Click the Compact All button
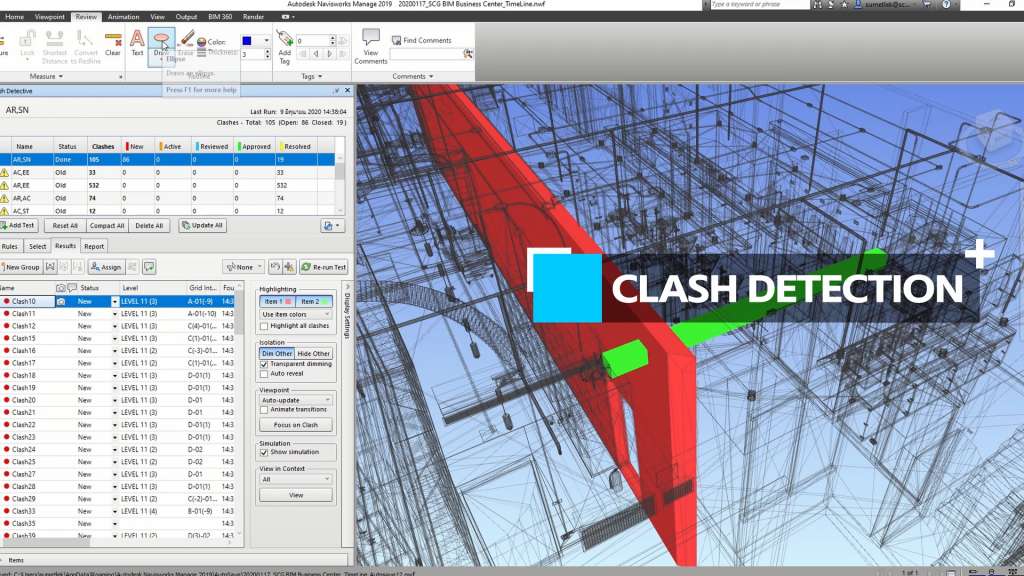1024x576 pixels. [107, 225]
